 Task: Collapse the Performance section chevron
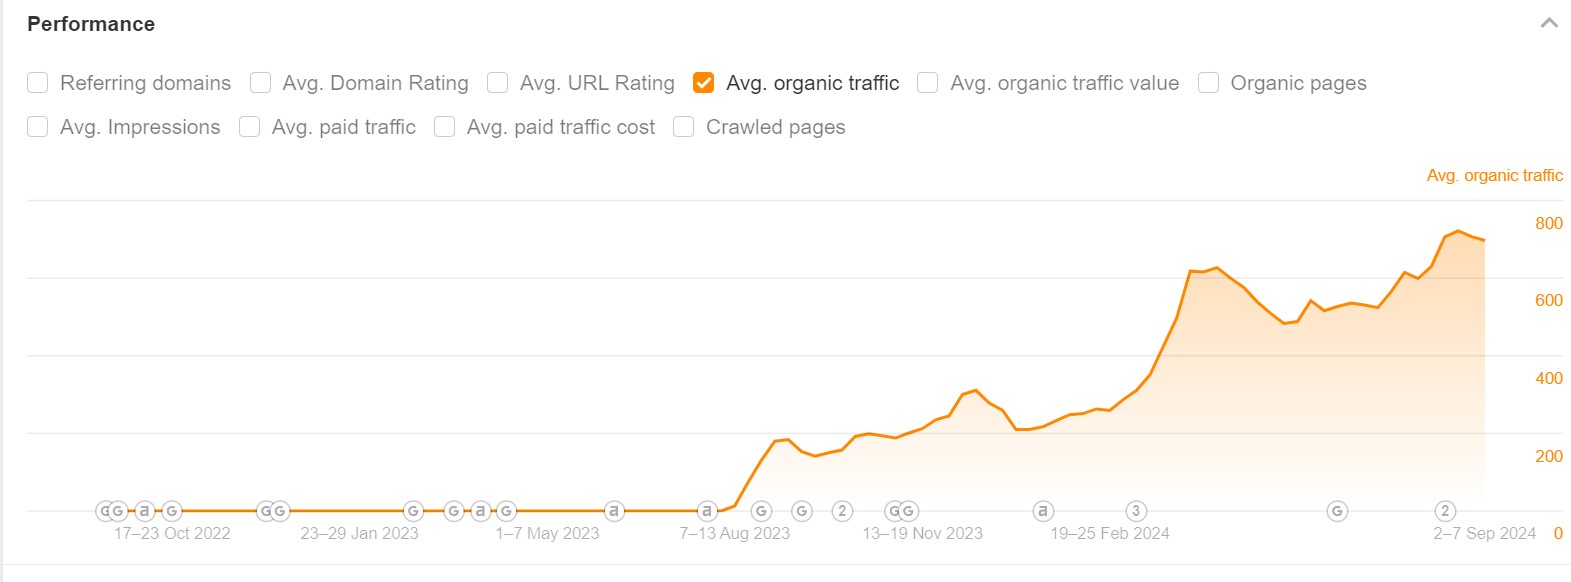[1549, 23]
